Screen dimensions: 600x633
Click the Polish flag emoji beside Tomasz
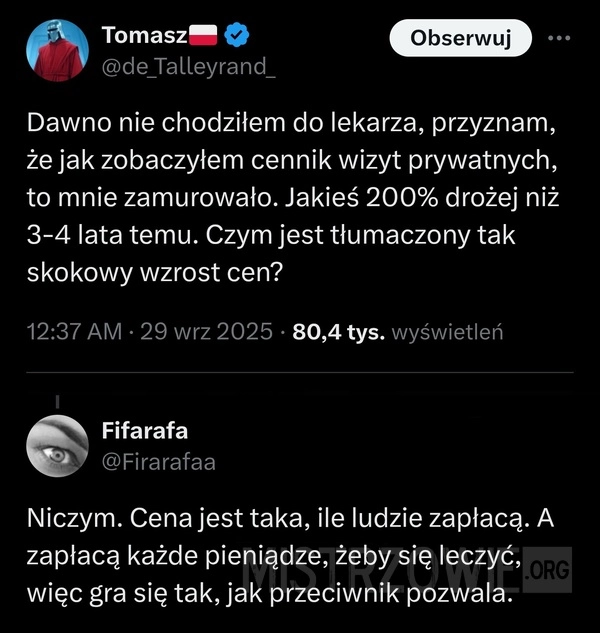pos(203,37)
